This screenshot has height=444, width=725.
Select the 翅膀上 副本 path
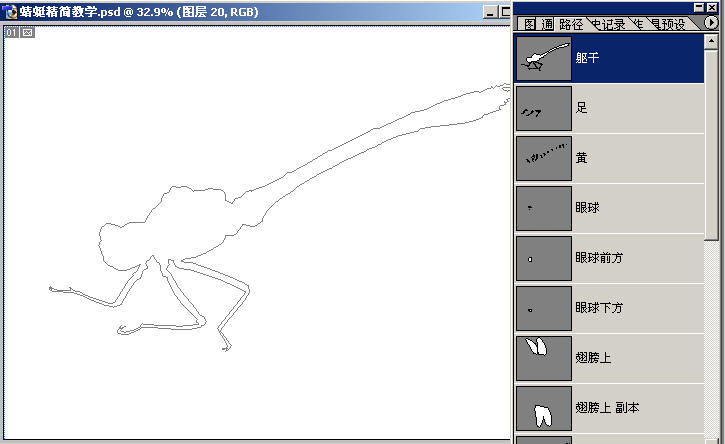(609, 408)
